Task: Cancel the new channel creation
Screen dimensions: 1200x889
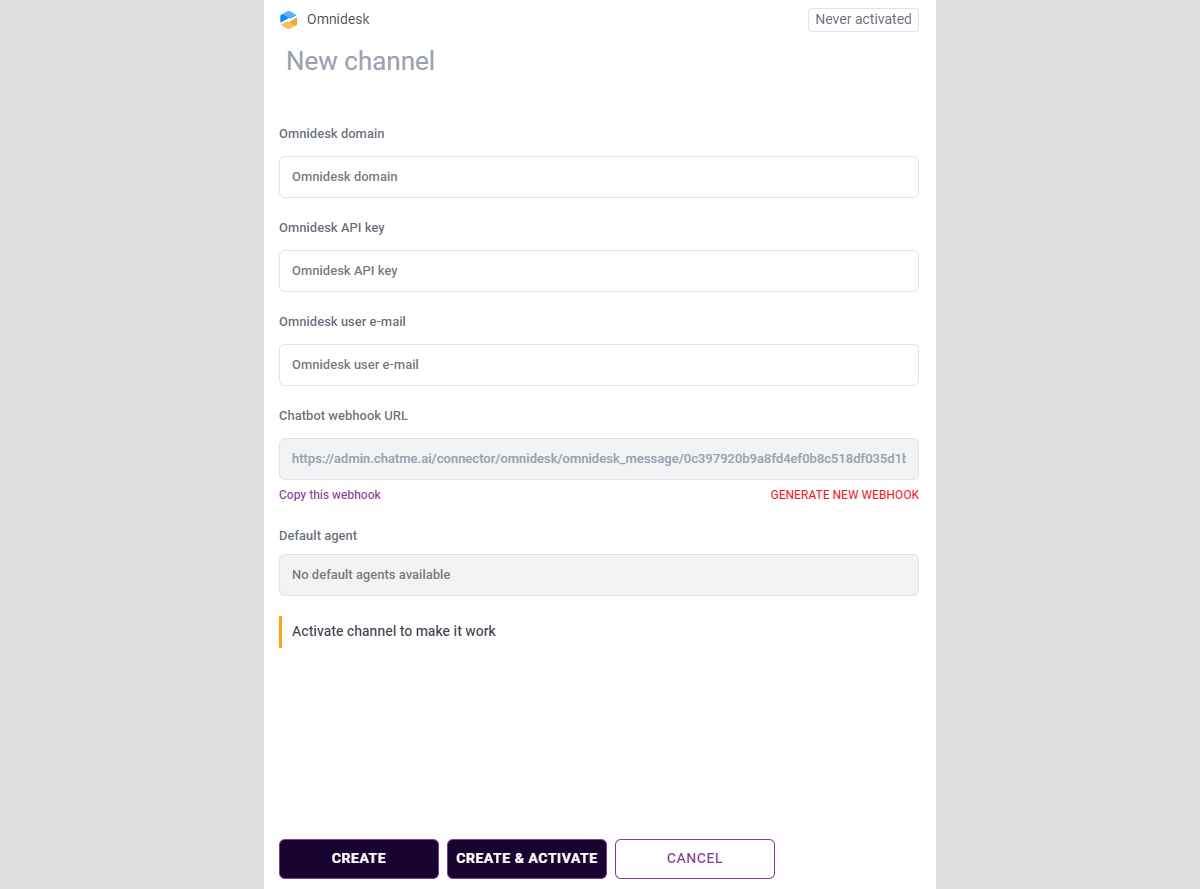Action: coord(694,858)
